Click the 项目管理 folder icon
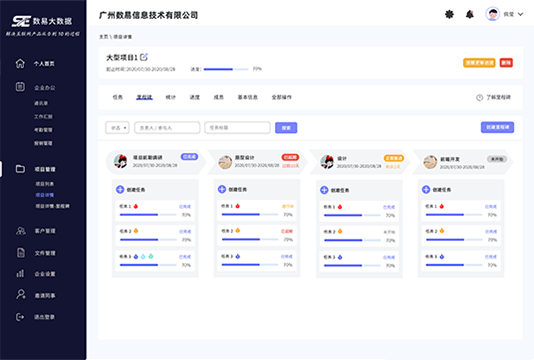Image resolution: width=534 pixels, height=360 pixels. click(20, 169)
